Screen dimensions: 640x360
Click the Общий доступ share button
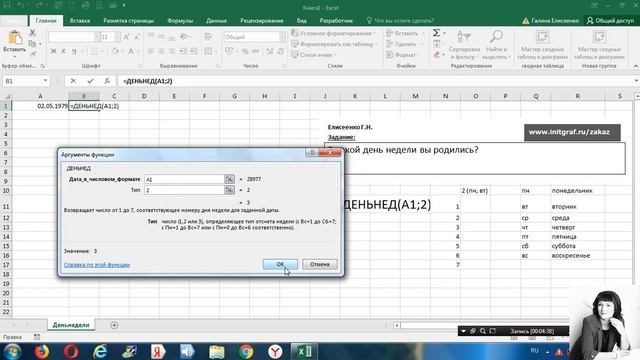tap(610, 20)
